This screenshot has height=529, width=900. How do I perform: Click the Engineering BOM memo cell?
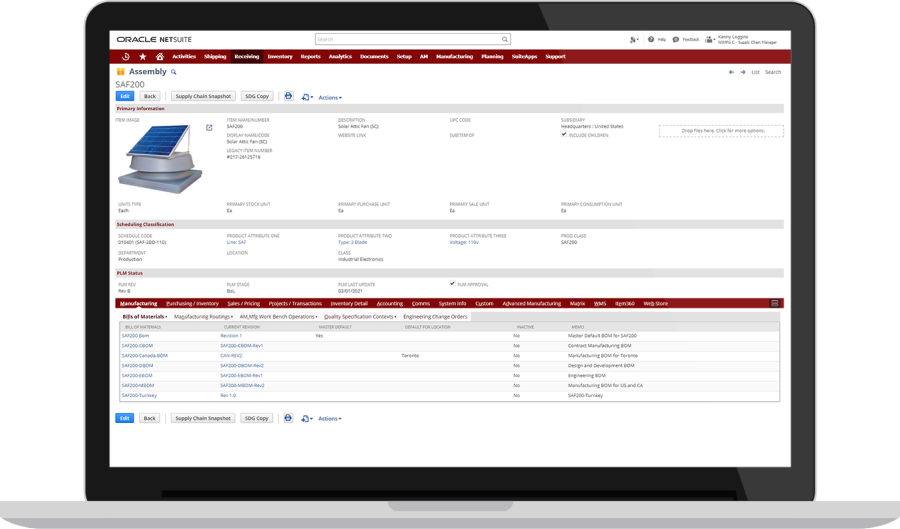coord(587,376)
